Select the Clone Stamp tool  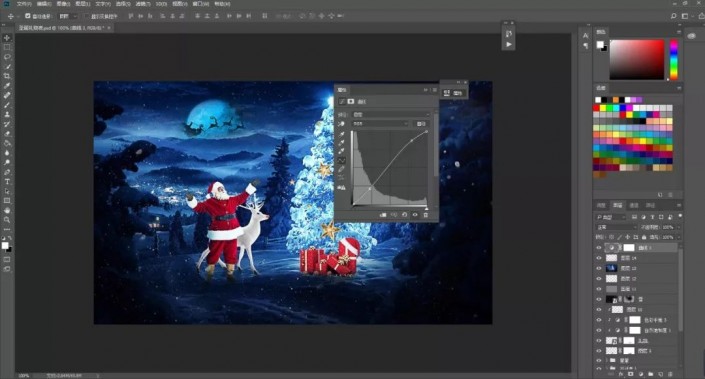point(7,114)
